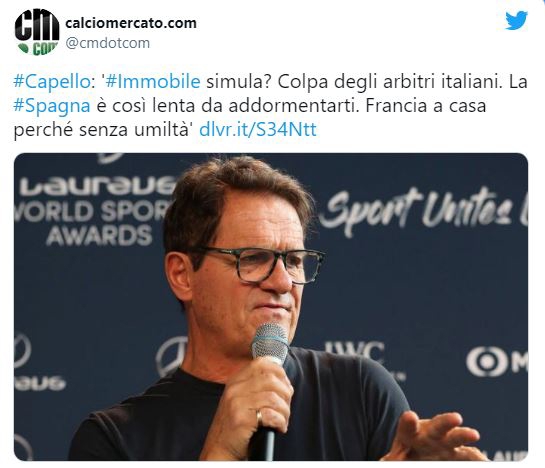
Task: Click the 'Sport Unites' script on the backdrop
Action: [x=423, y=208]
